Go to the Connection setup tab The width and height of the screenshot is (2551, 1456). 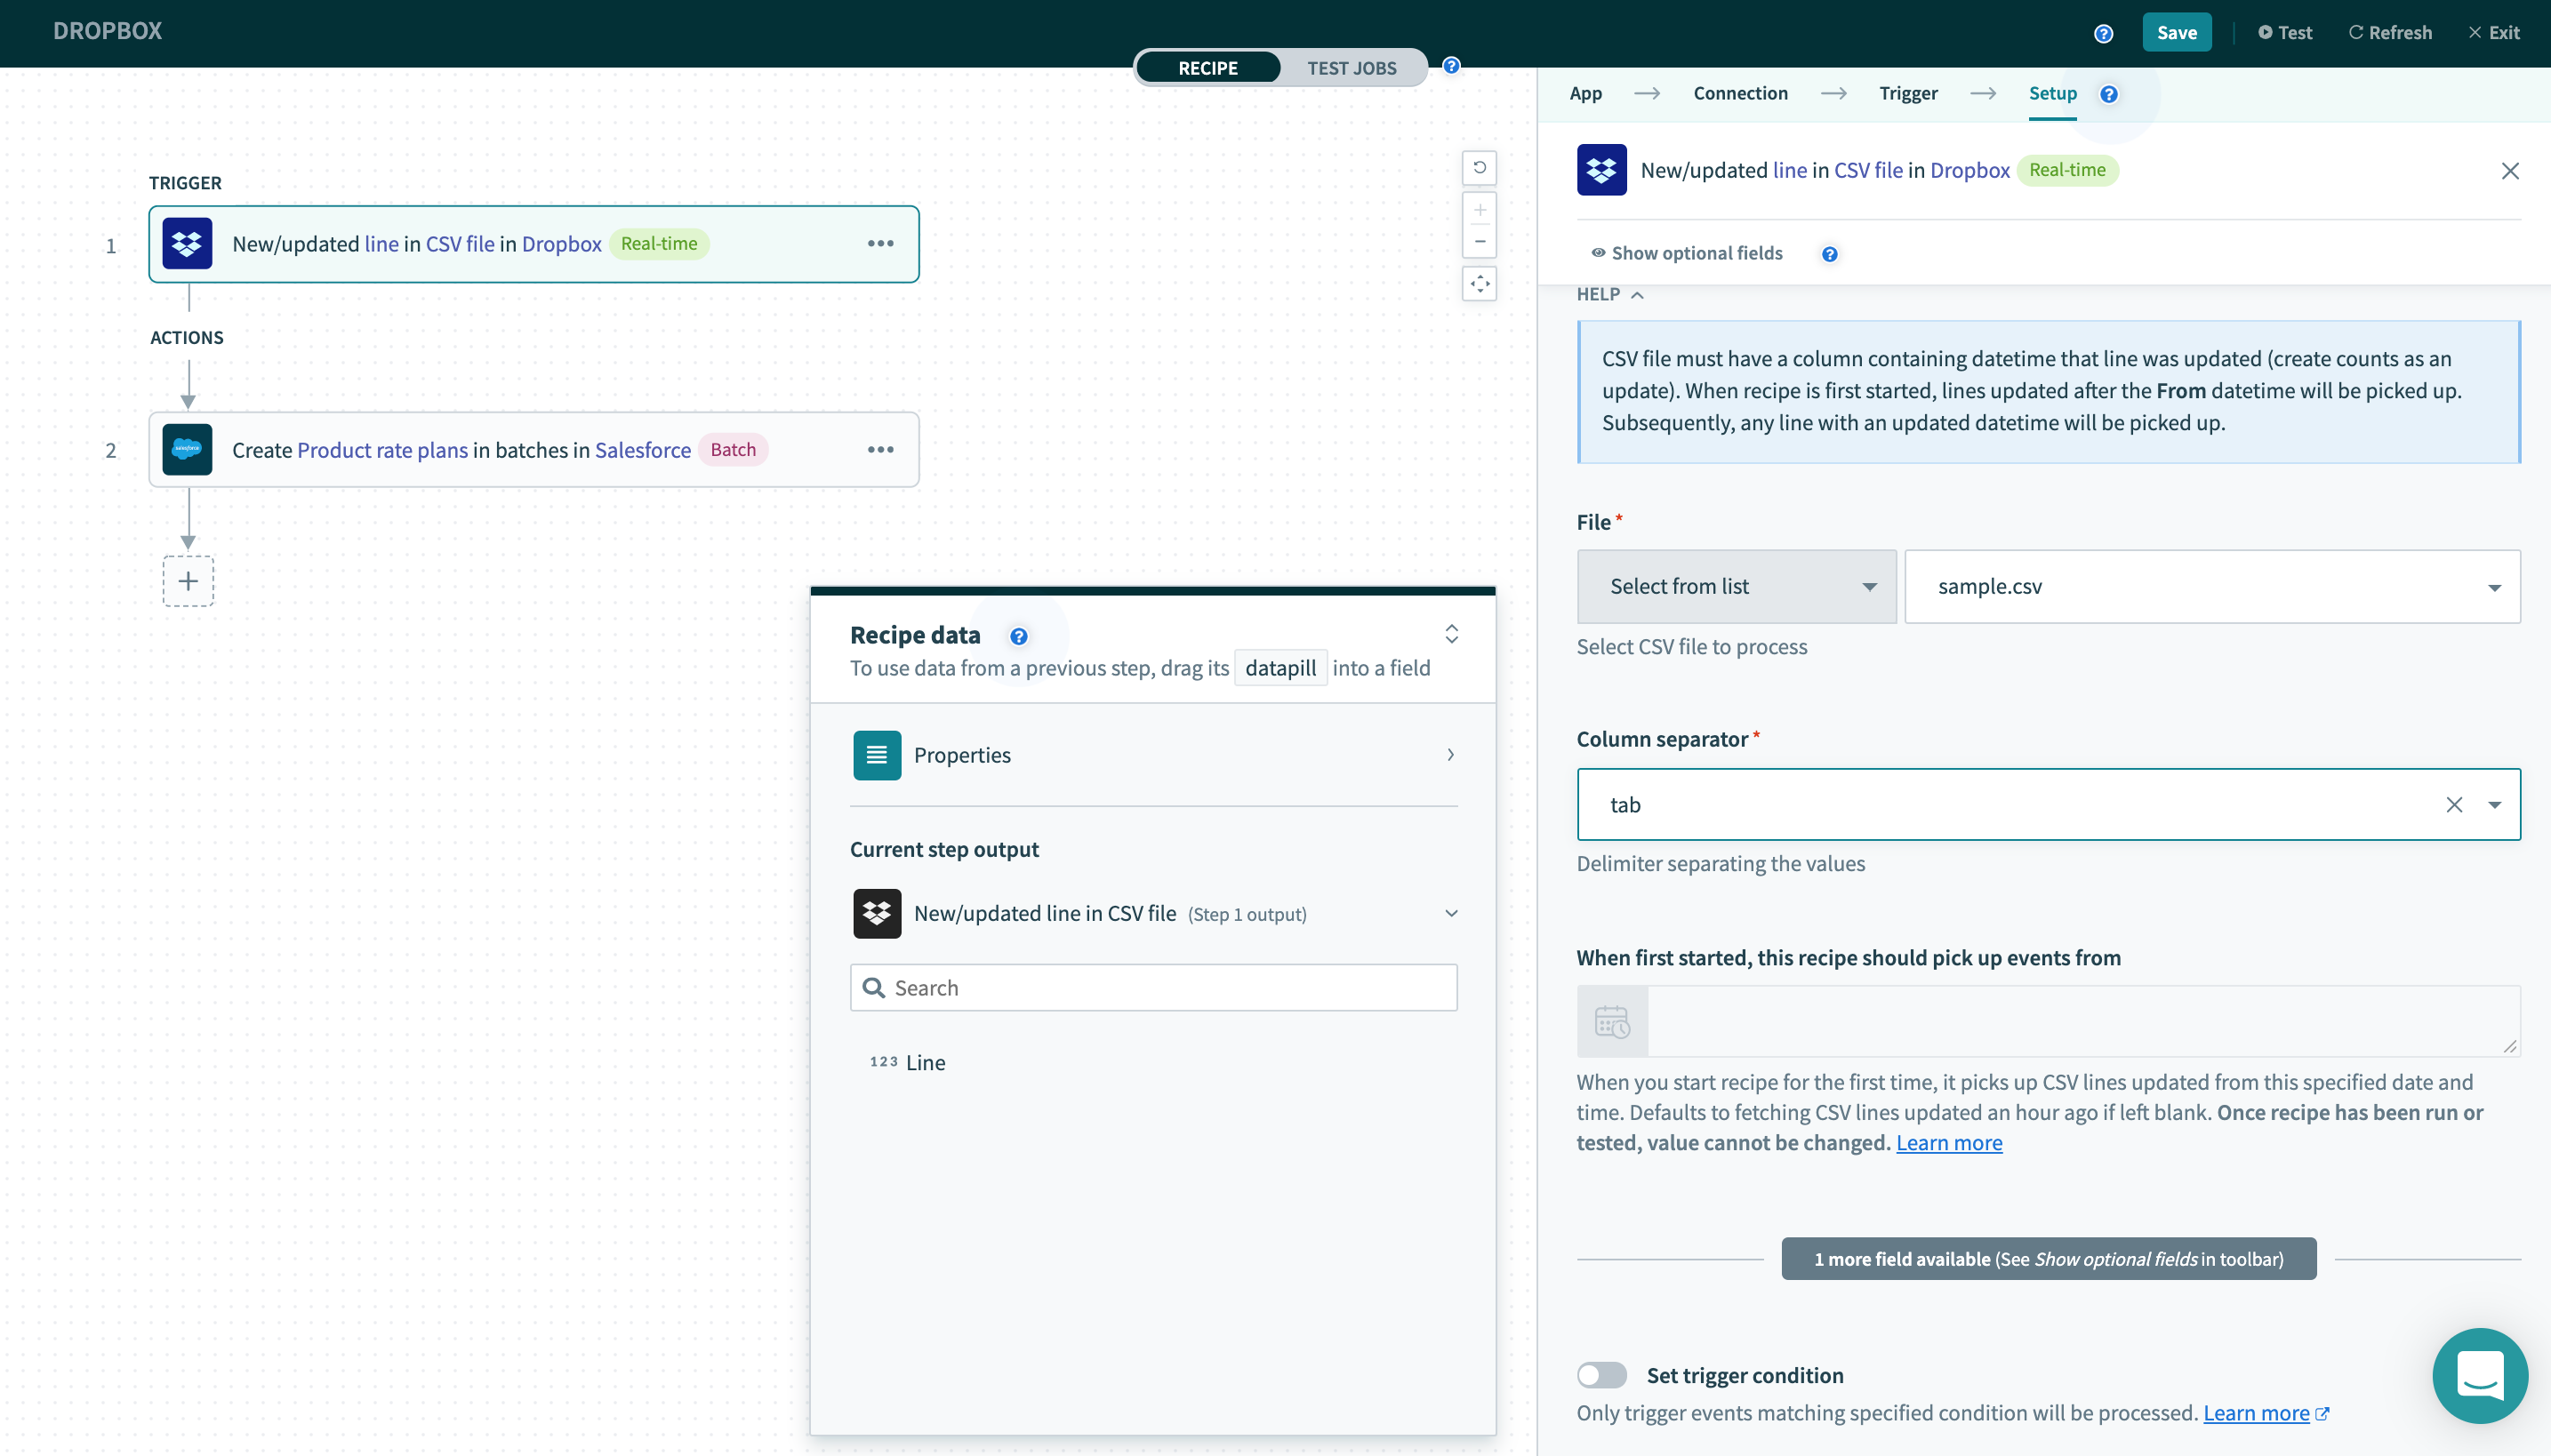1740,93
